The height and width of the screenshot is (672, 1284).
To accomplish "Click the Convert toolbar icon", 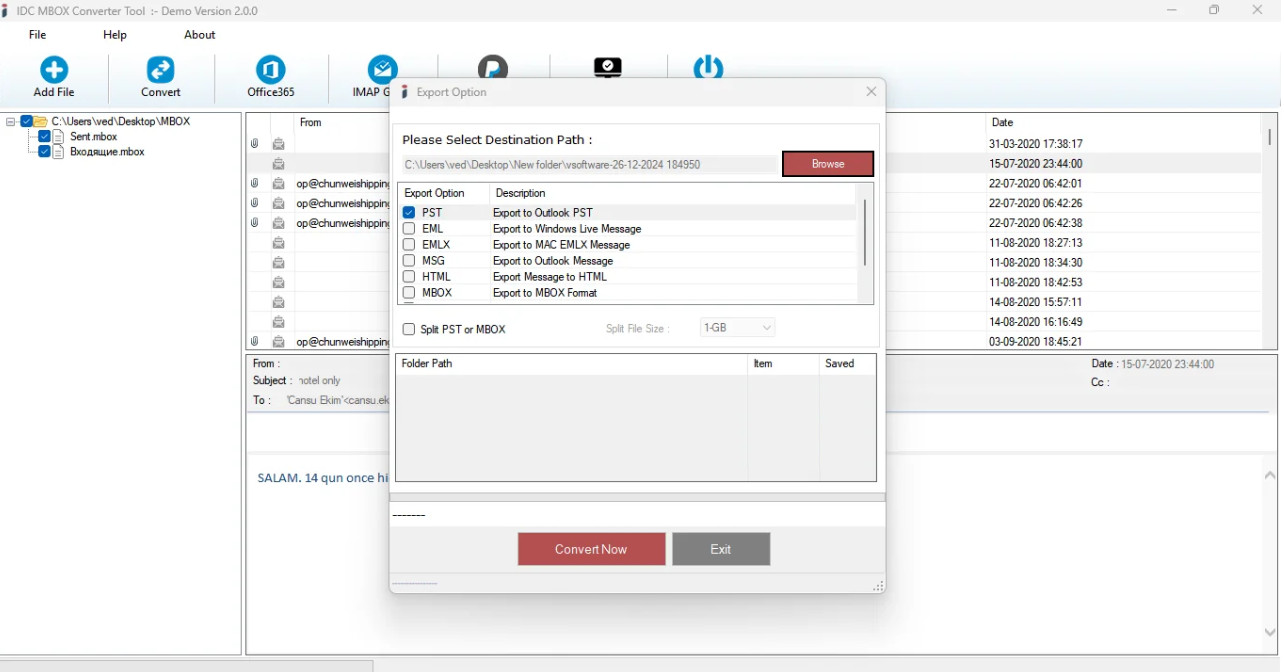I will coord(160,70).
